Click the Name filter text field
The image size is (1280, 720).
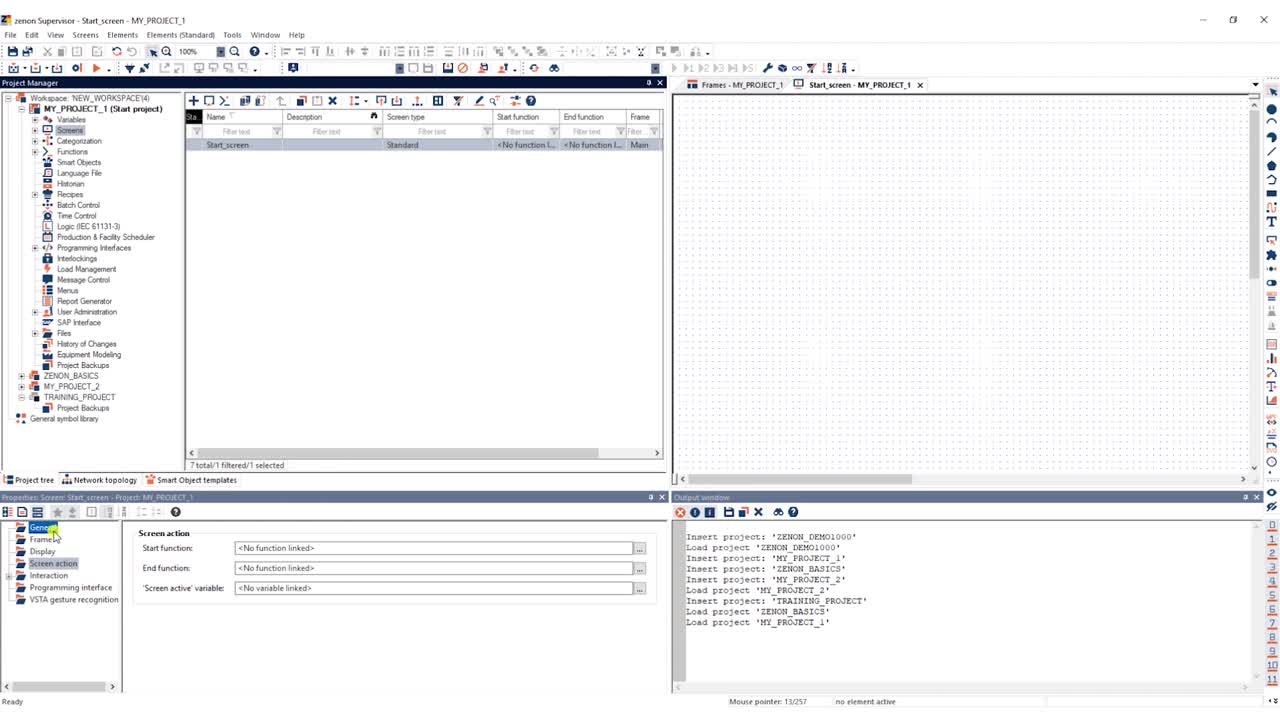coord(237,132)
